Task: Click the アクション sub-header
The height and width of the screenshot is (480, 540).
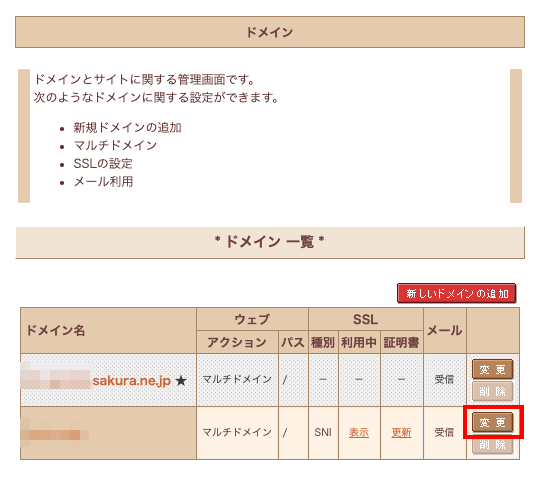Action: click(x=237, y=342)
